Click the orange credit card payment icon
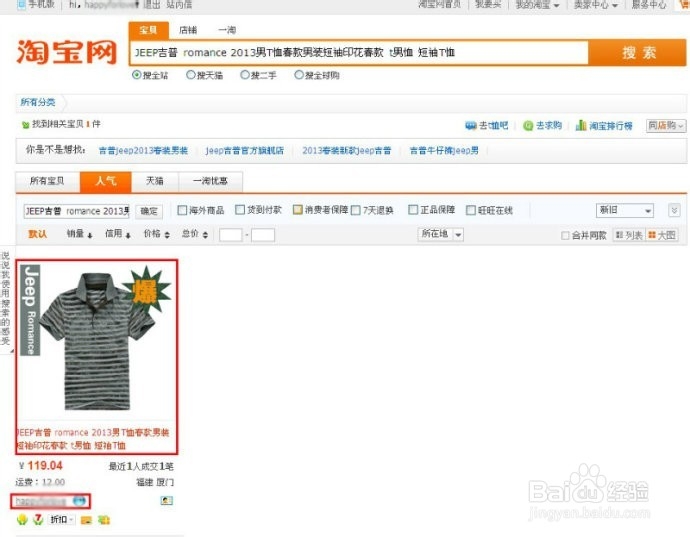 click(x=86, y=520)
